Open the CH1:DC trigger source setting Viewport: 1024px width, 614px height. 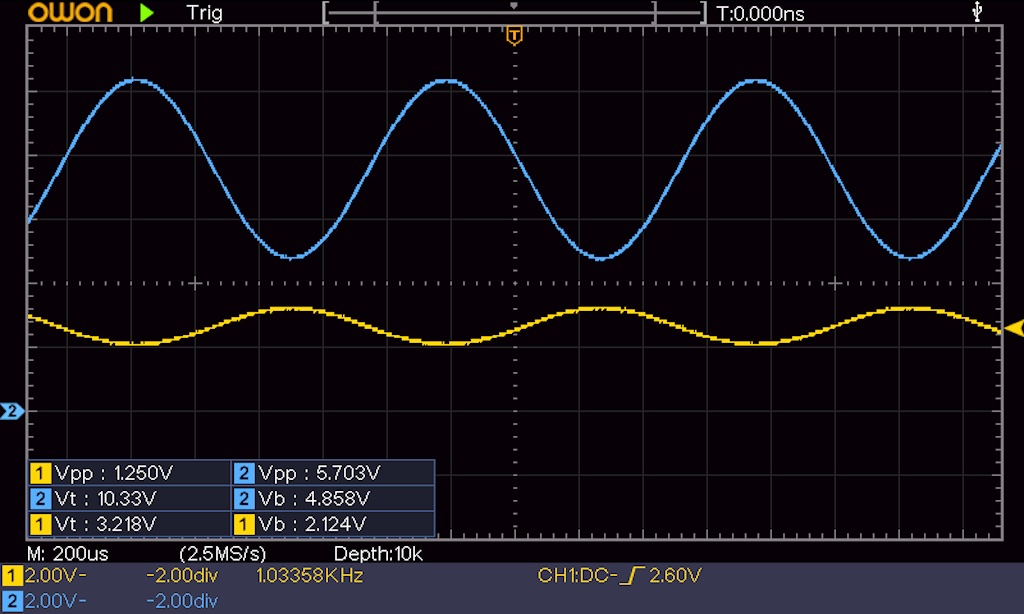click(x=573, y=577)
